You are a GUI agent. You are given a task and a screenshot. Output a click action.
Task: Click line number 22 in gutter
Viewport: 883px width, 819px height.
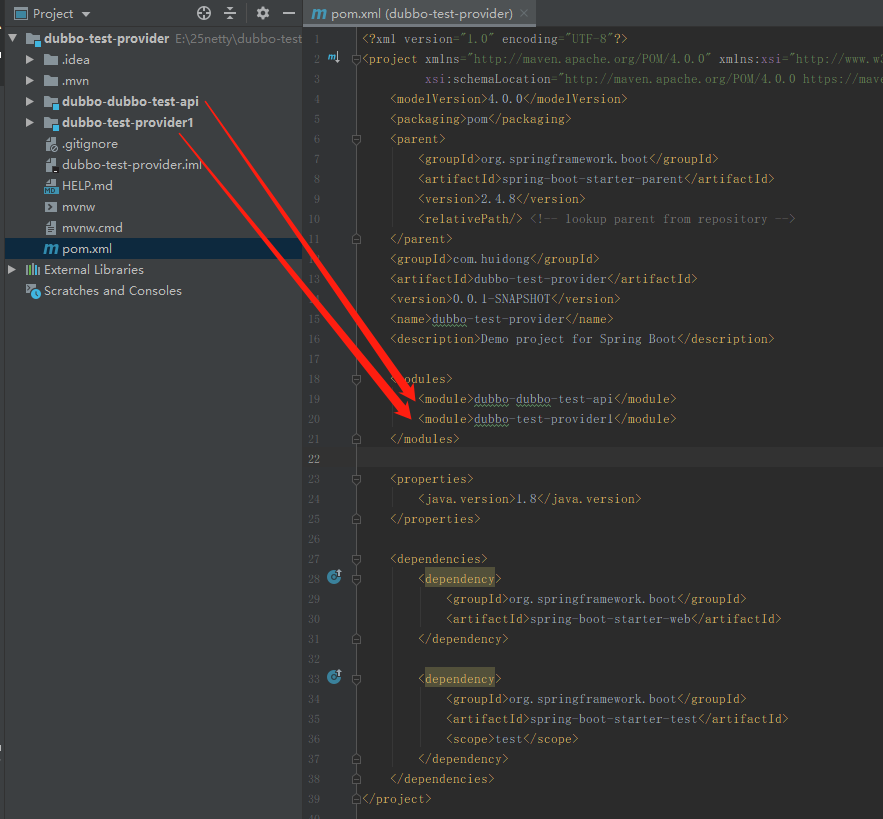314,459
